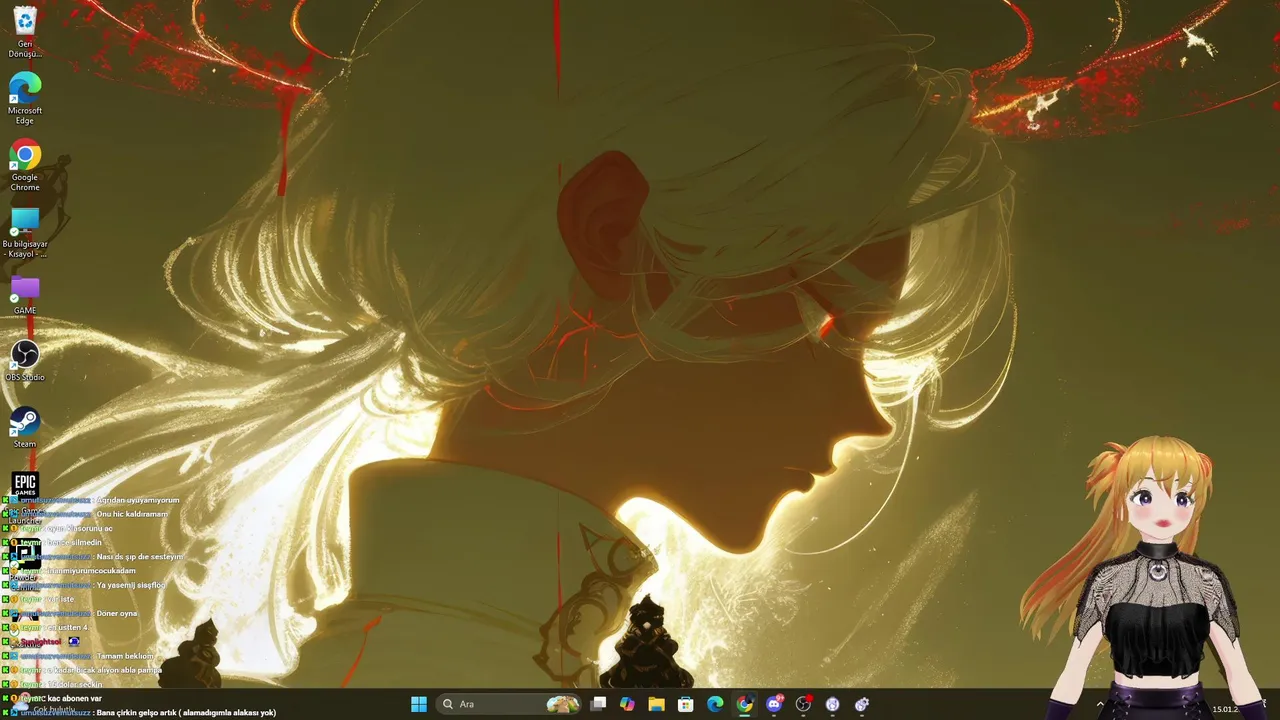Launch Steam from the desktop icon
The height and width of the screenshot is (720, 1280).
coord(25,428)
